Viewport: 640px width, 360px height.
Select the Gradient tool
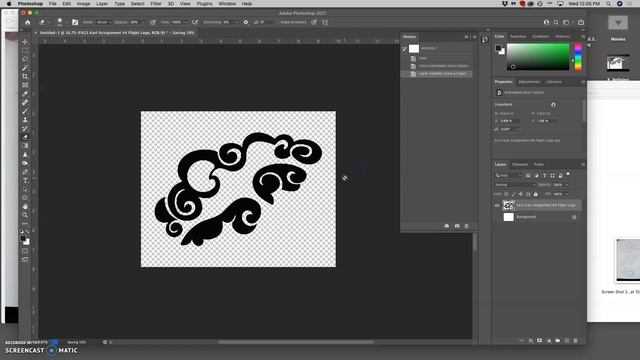point(25,146)
